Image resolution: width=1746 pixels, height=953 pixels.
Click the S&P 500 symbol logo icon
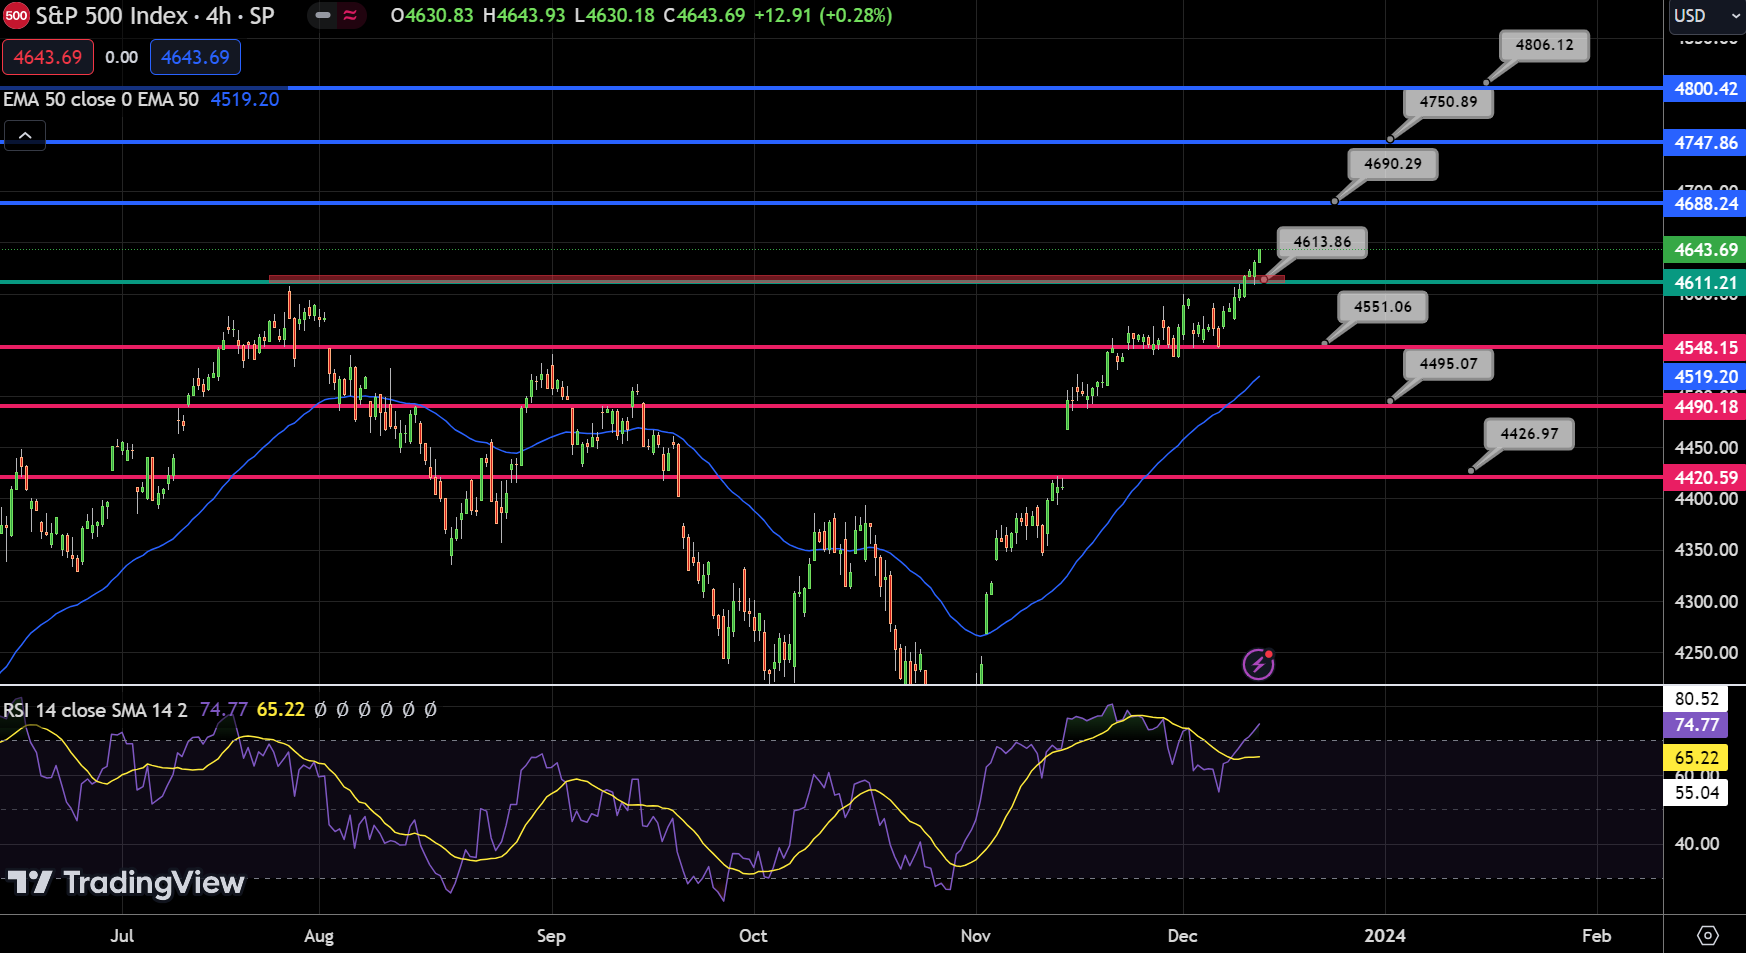point(16,16)
